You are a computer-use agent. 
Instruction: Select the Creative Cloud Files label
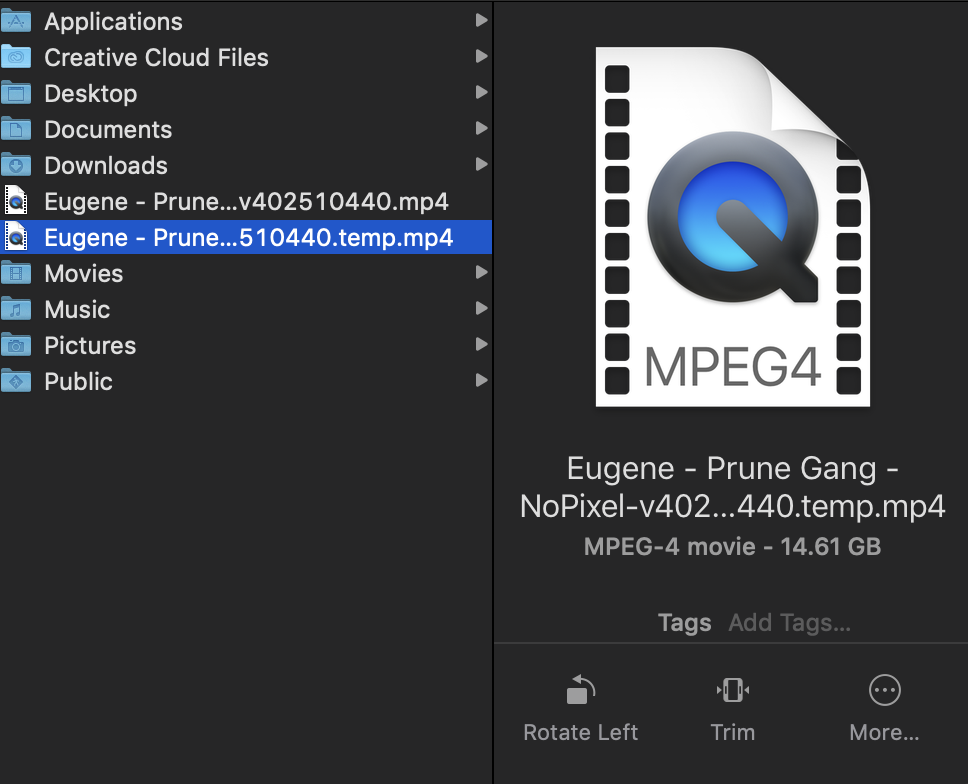tap(156, 57)
